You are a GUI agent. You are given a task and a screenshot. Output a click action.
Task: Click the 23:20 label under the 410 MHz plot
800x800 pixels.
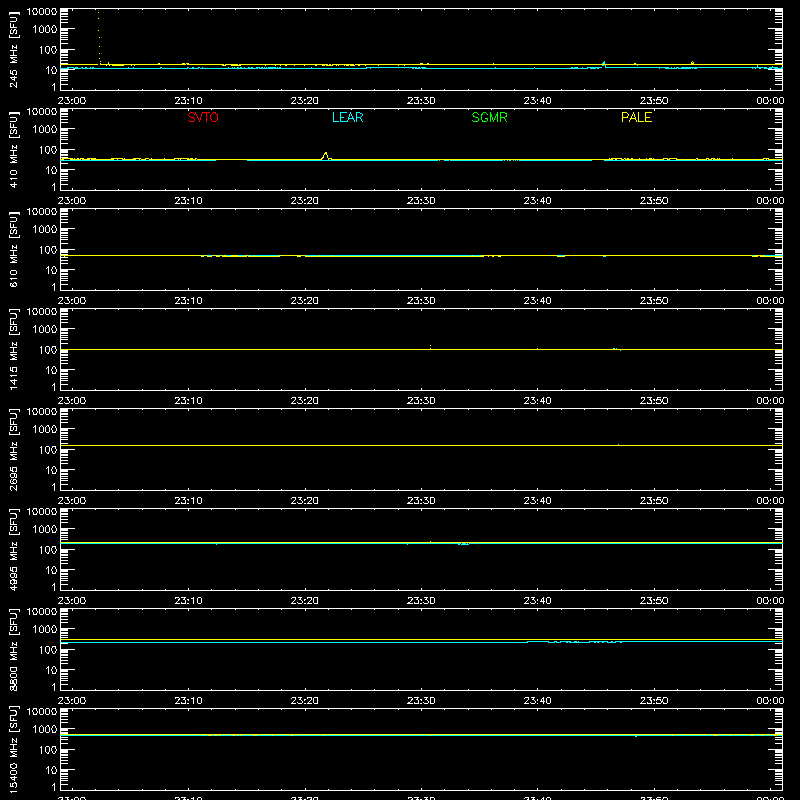(305, 201)
